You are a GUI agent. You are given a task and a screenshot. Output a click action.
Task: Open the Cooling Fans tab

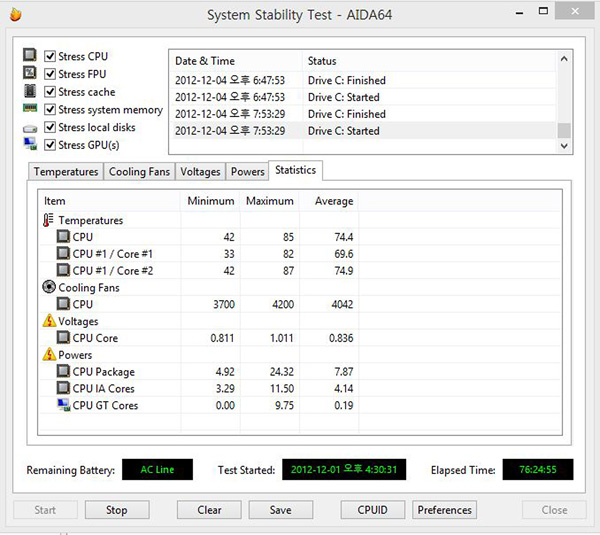point(139,171)
